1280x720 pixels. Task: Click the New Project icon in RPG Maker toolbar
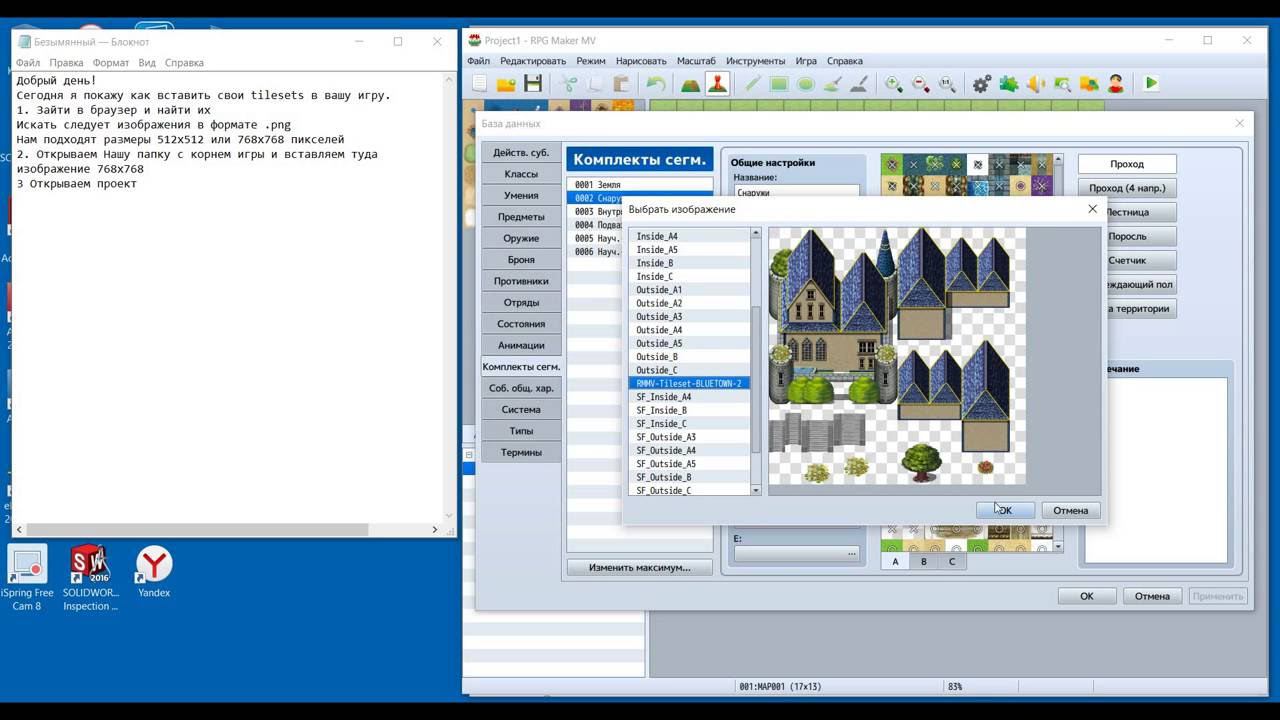pos(479,84)
